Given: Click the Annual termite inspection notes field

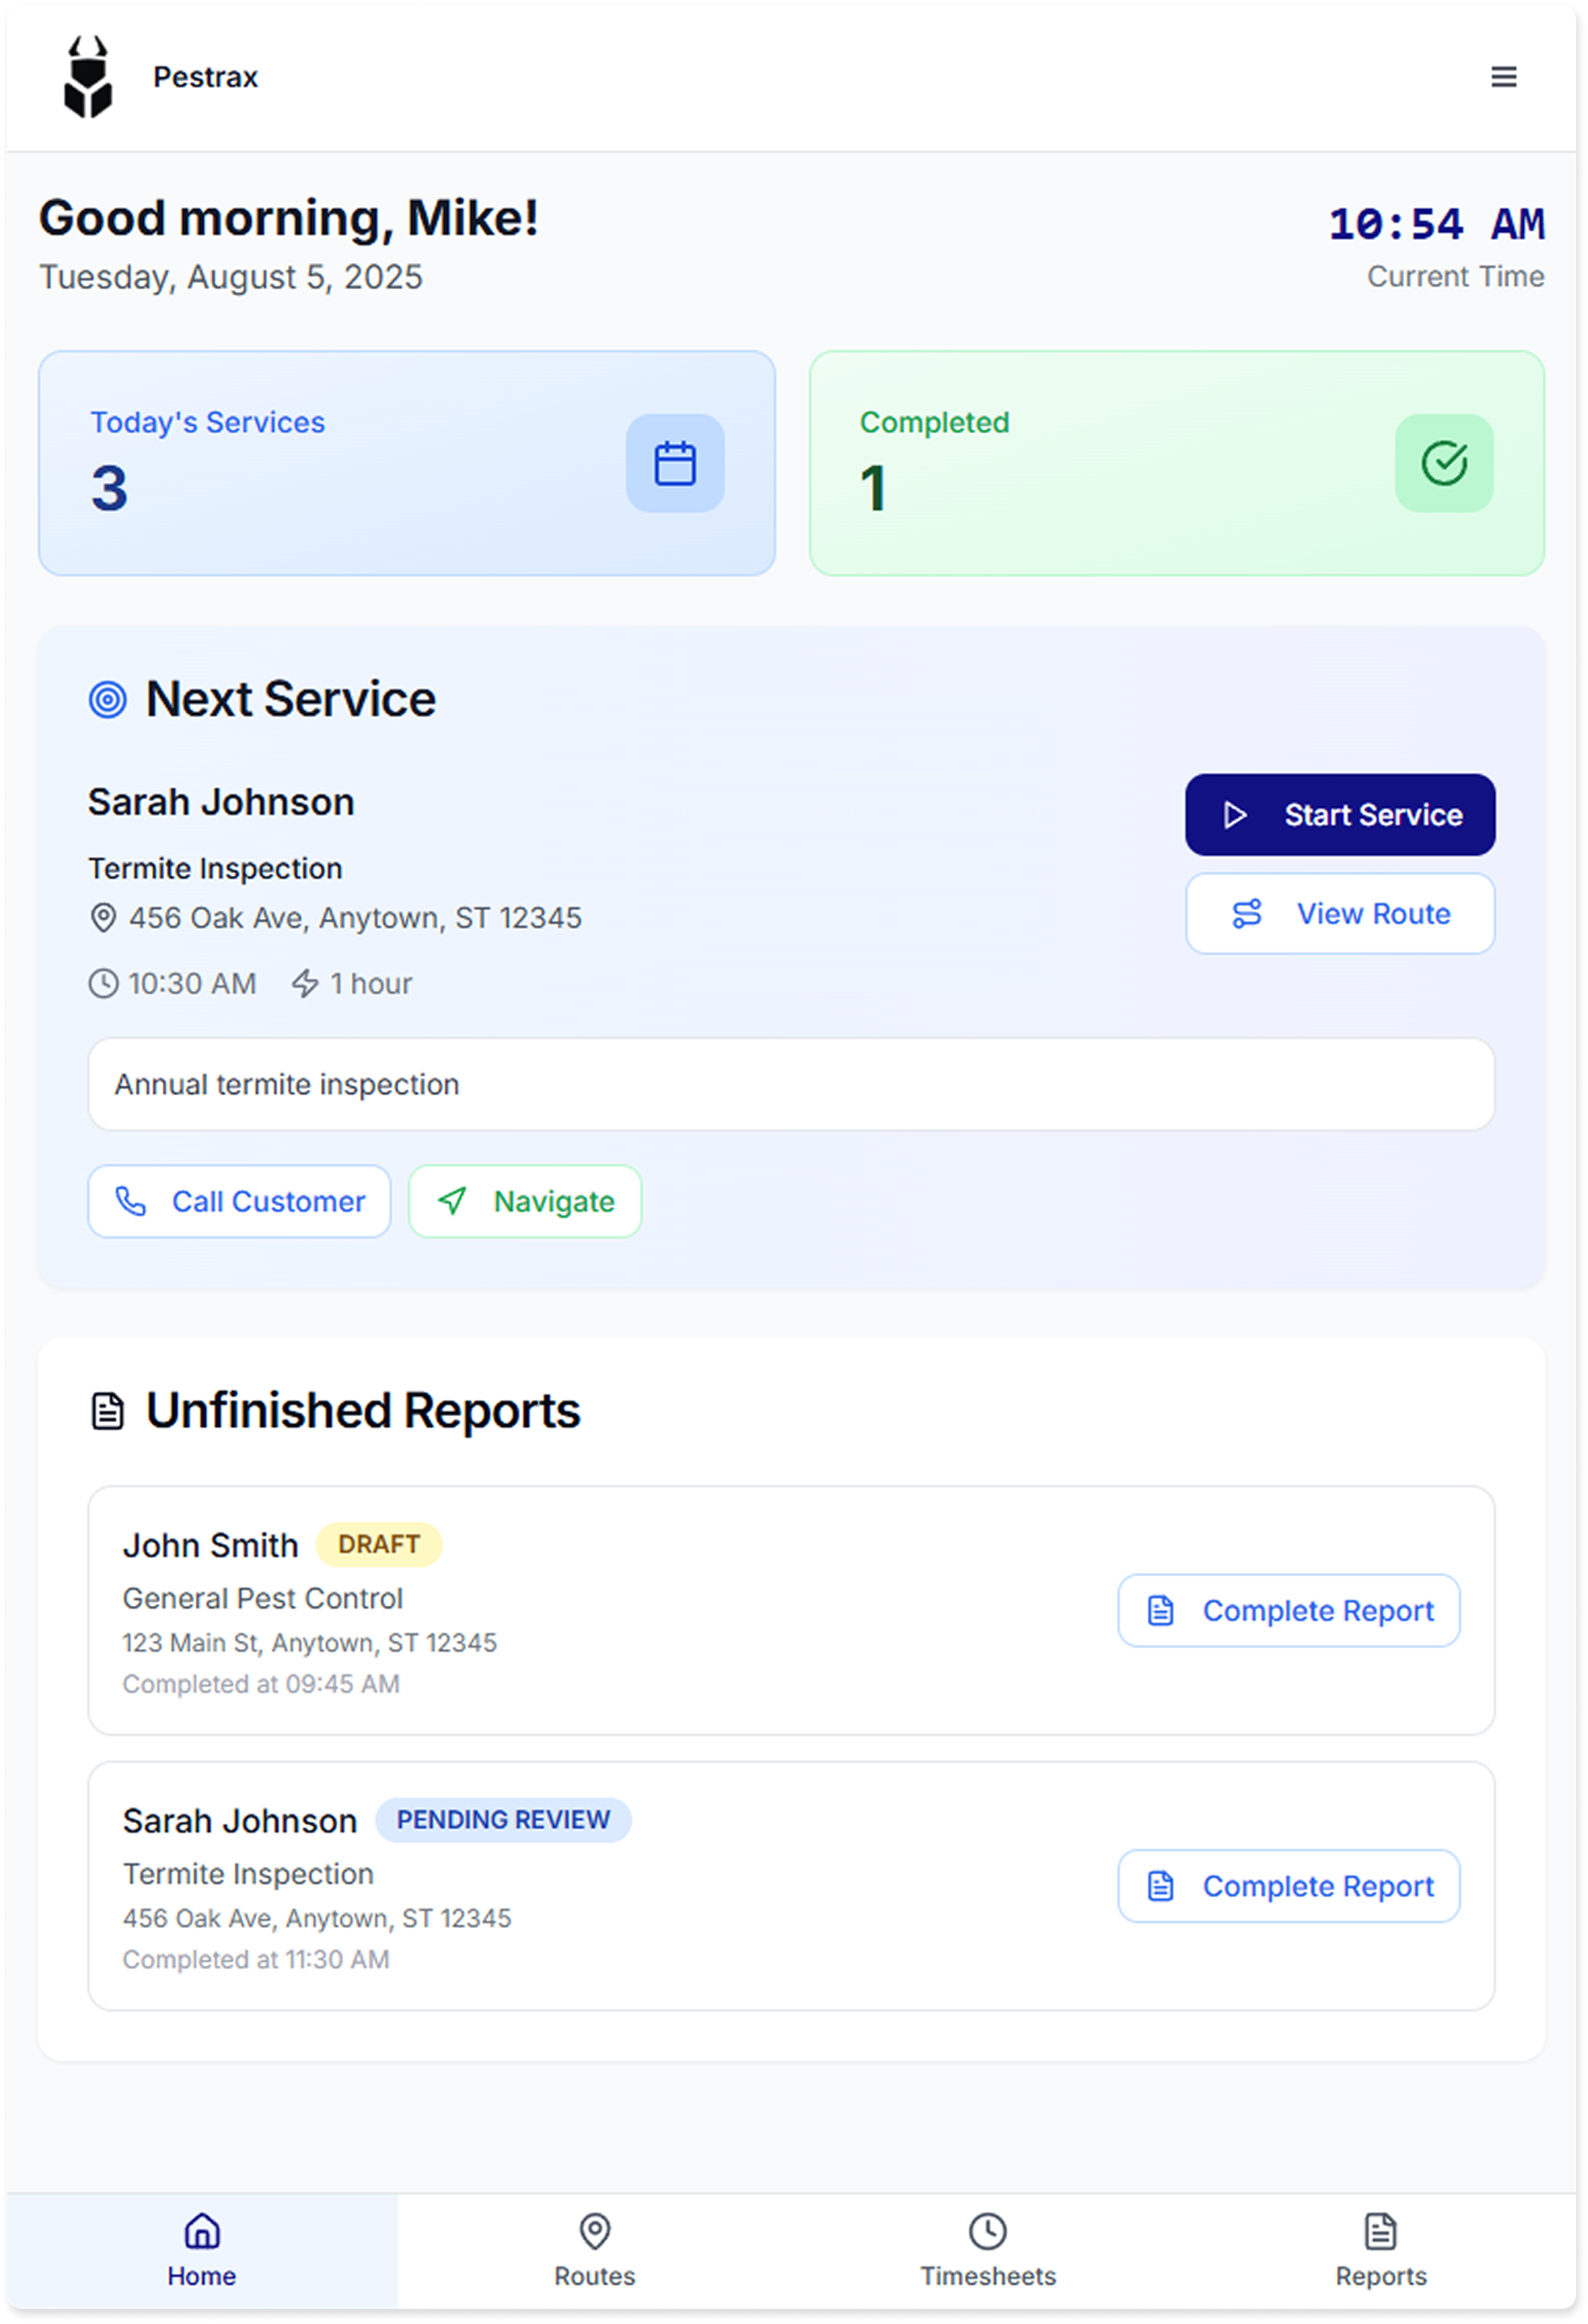Looking at the screenshot, I should pos(790,1084).
